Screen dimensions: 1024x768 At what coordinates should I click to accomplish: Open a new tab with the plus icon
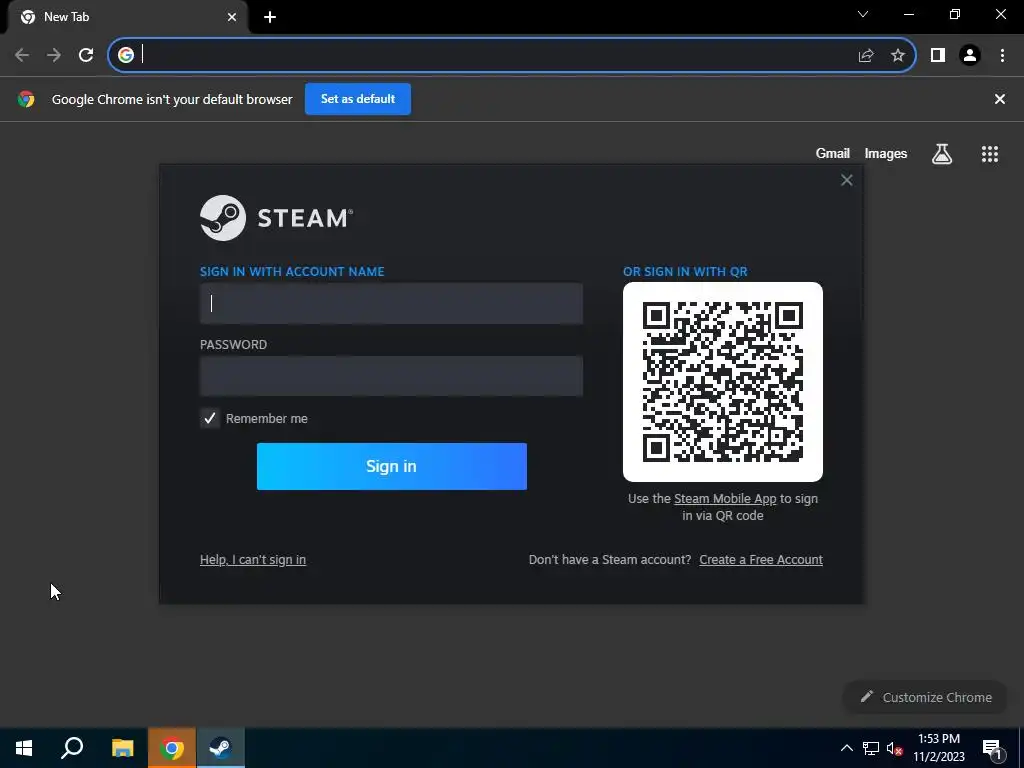click(x=270, y=17)
